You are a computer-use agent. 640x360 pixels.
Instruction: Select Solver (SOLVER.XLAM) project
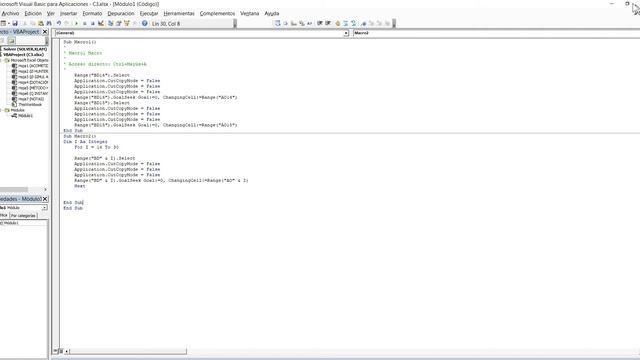pos(25,49)
